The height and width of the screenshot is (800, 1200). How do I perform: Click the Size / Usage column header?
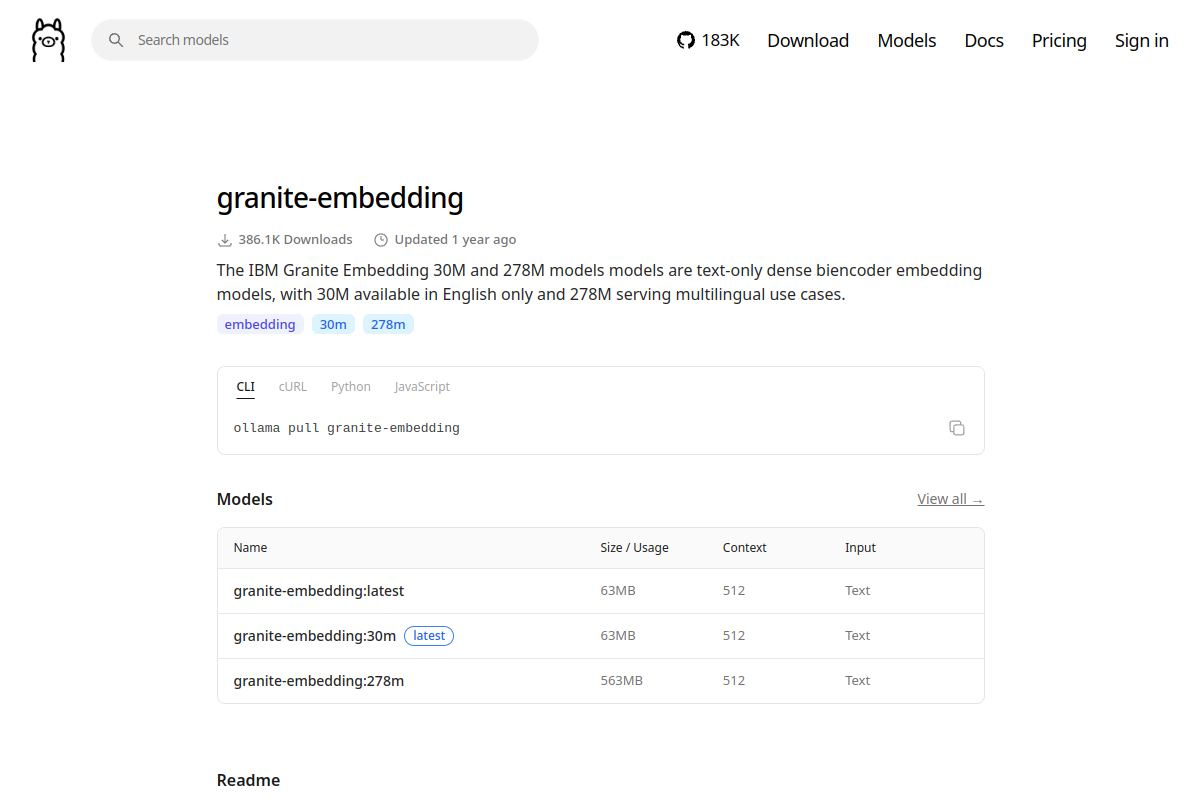[x=634, y=548]
